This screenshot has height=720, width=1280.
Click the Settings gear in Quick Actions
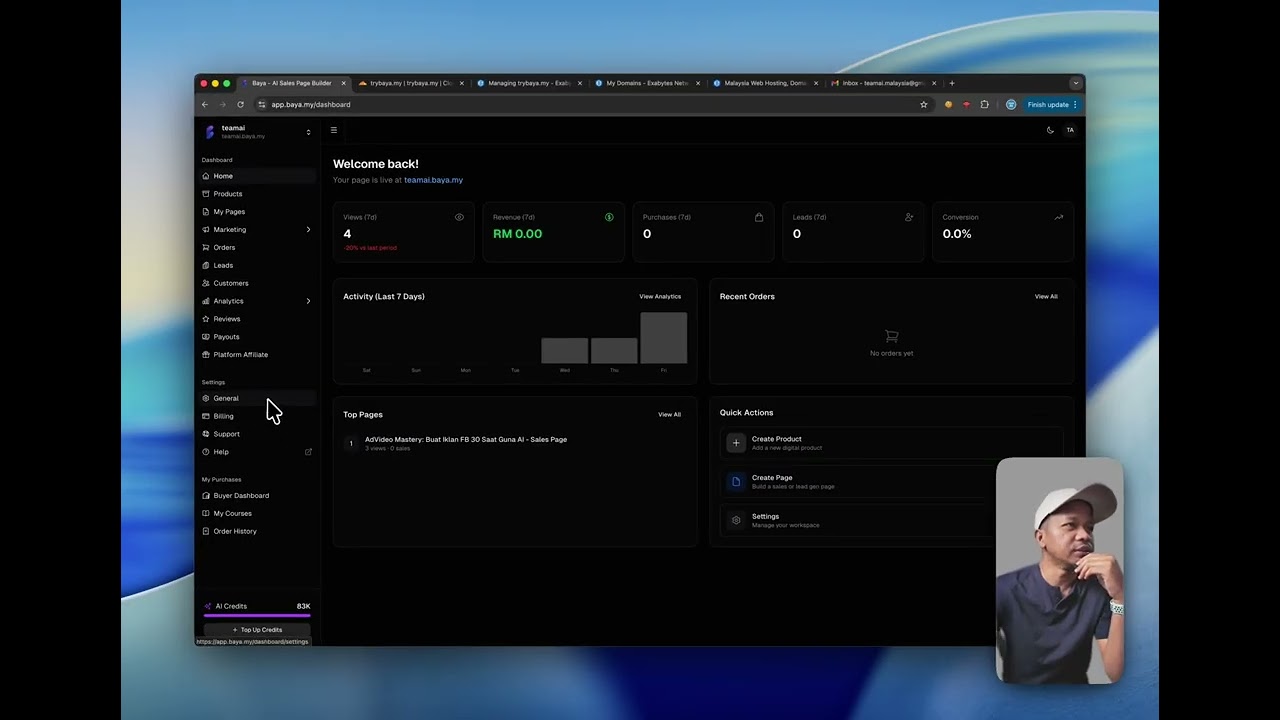[736, 520]
